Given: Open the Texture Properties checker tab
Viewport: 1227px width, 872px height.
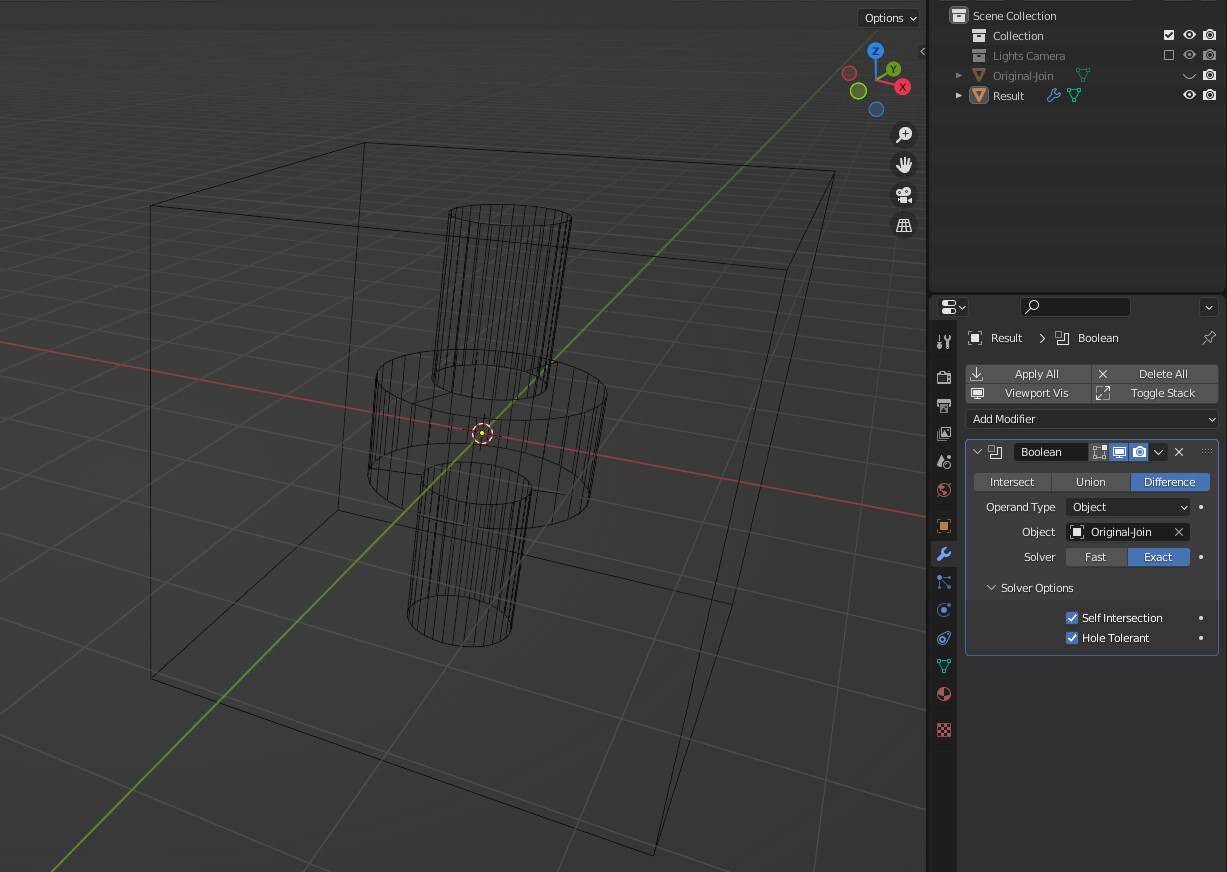Looking at the screenshot, I should 943,730.
